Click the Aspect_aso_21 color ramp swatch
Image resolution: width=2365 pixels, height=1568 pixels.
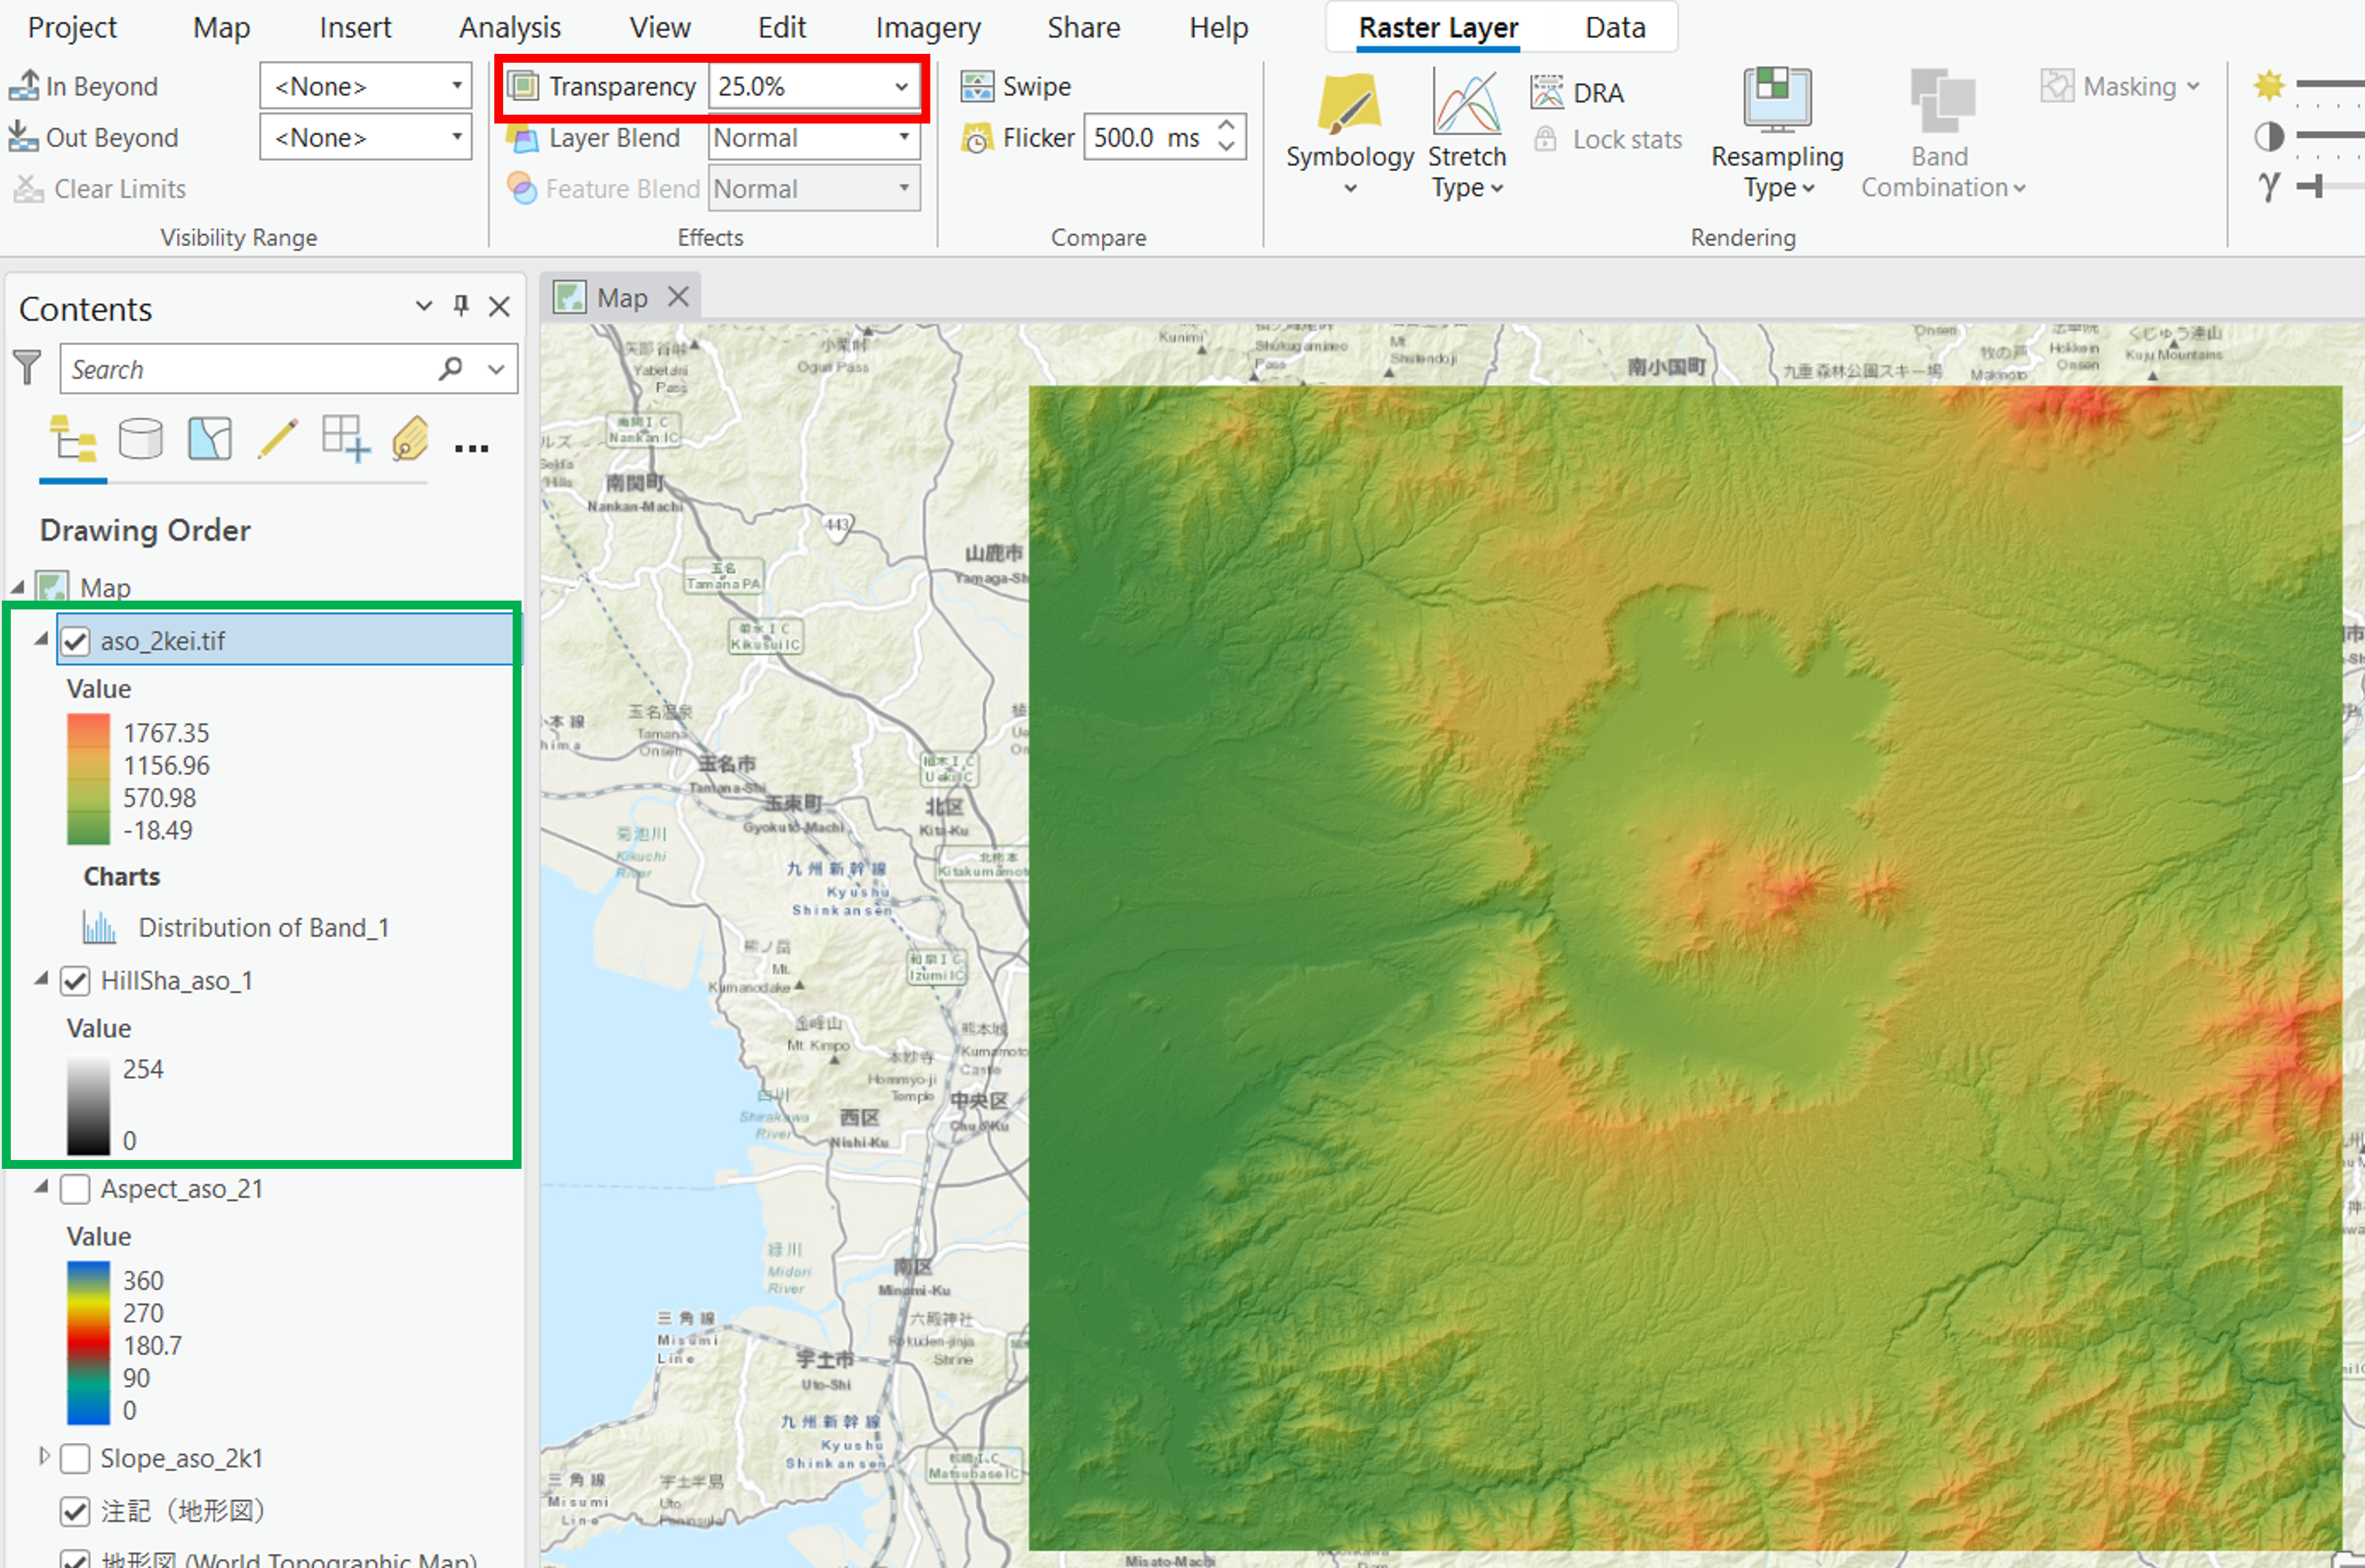pyautogui.click(x=88, y=1343)
